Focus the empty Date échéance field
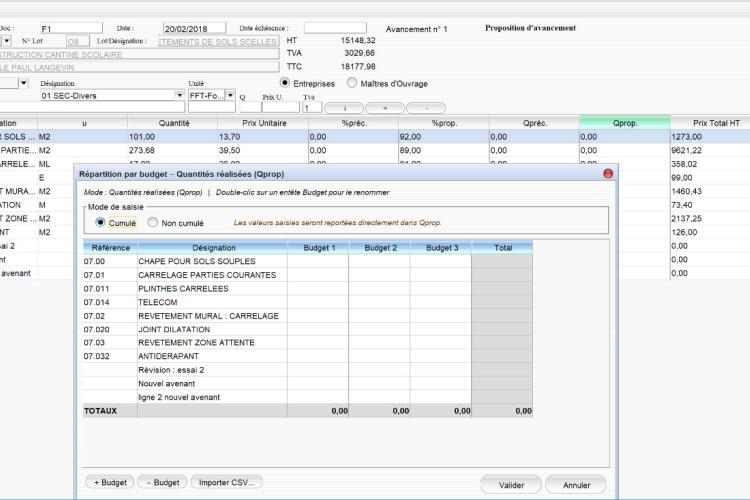Viewport: 750px width, 500px height. pyautogui.click(x=335, y=28)
